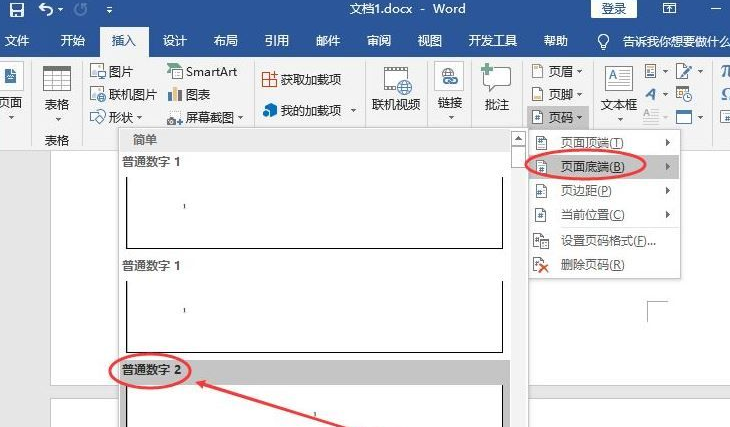Switch to the 布局 tab

(226, 41)
